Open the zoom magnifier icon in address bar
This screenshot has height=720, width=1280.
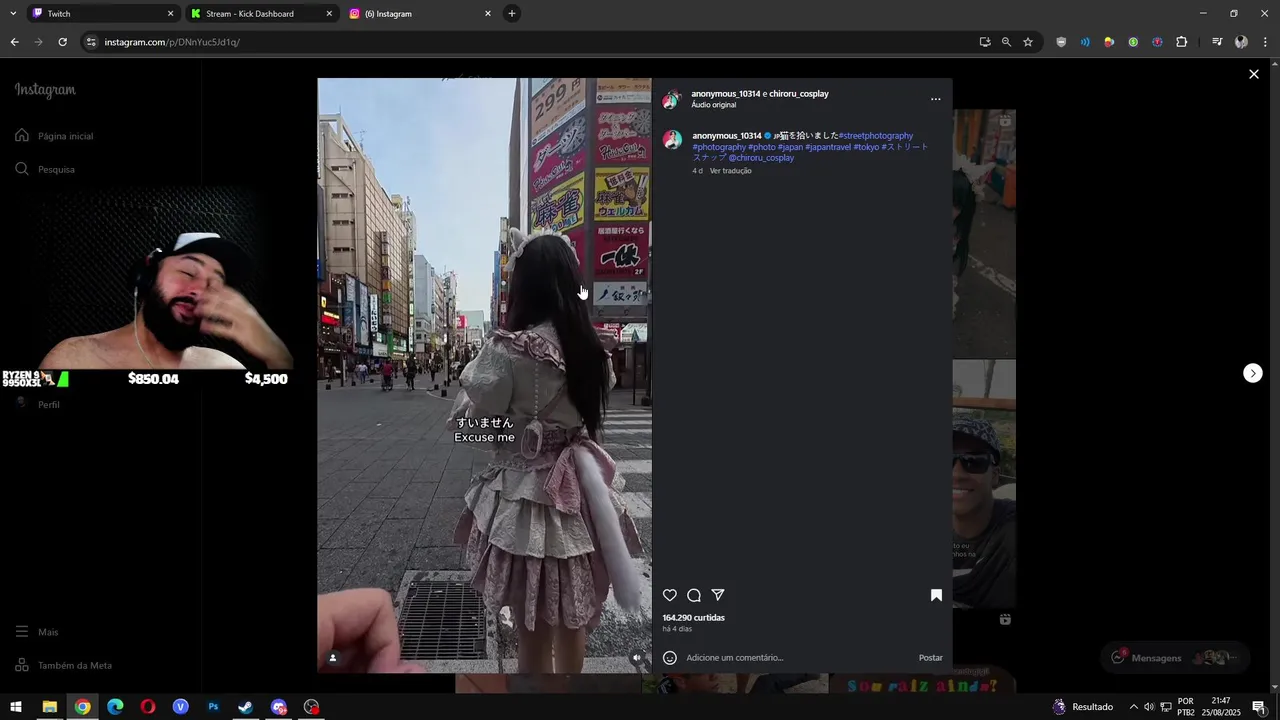click(1006, 42)
